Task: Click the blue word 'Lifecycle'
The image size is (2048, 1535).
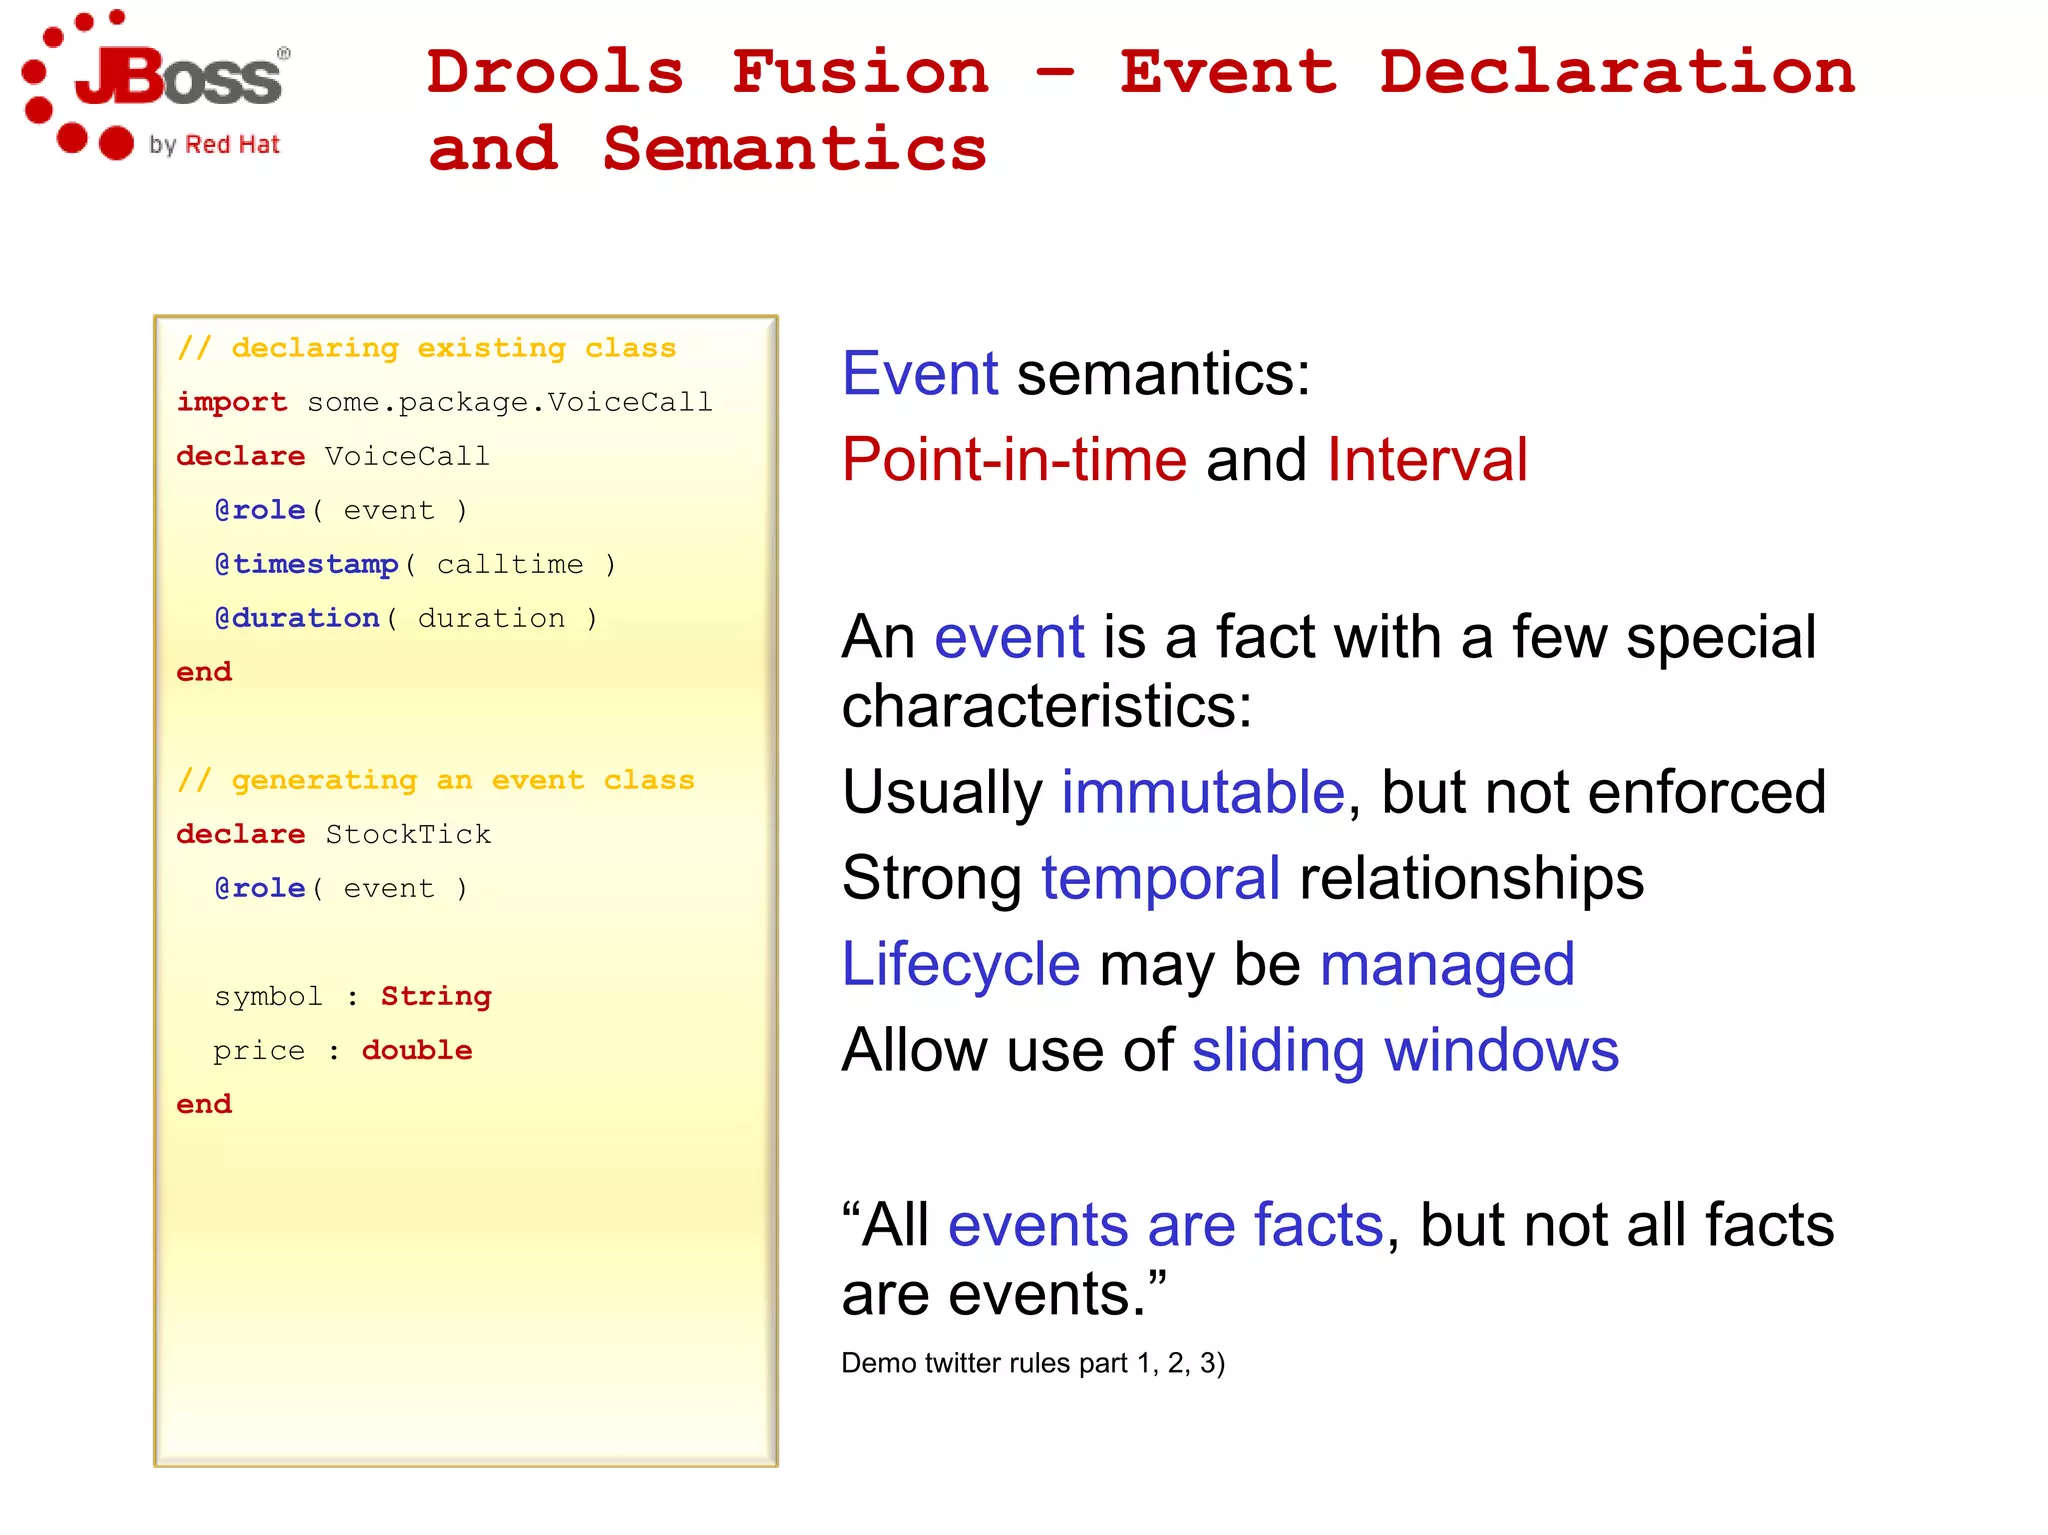Action: click(960, 964)
